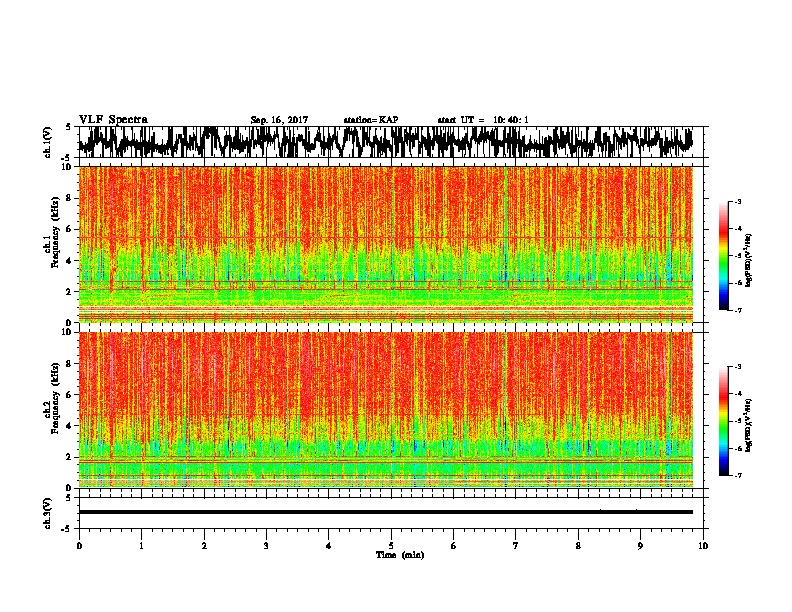Click the -5 label on ch.1 colorbar
Image resolution: width=792 pixels, height=612 pixels.
pyautogui.click(x=737, y=256)
